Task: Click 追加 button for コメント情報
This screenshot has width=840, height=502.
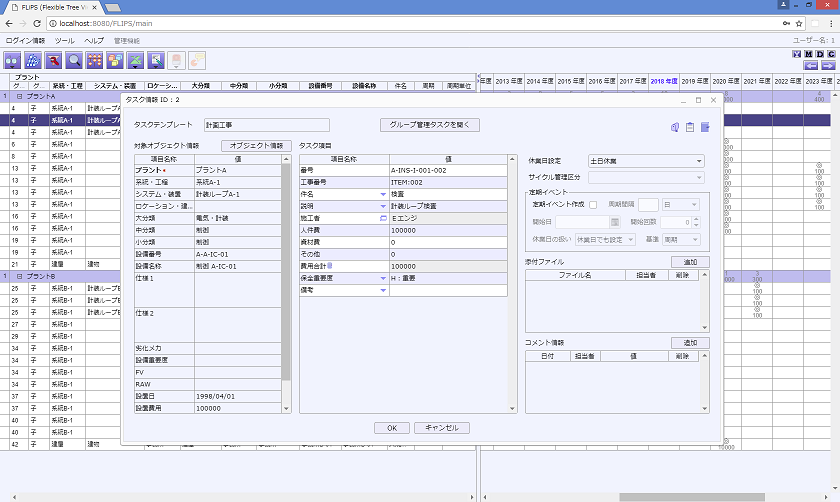Action: [690, 343]
